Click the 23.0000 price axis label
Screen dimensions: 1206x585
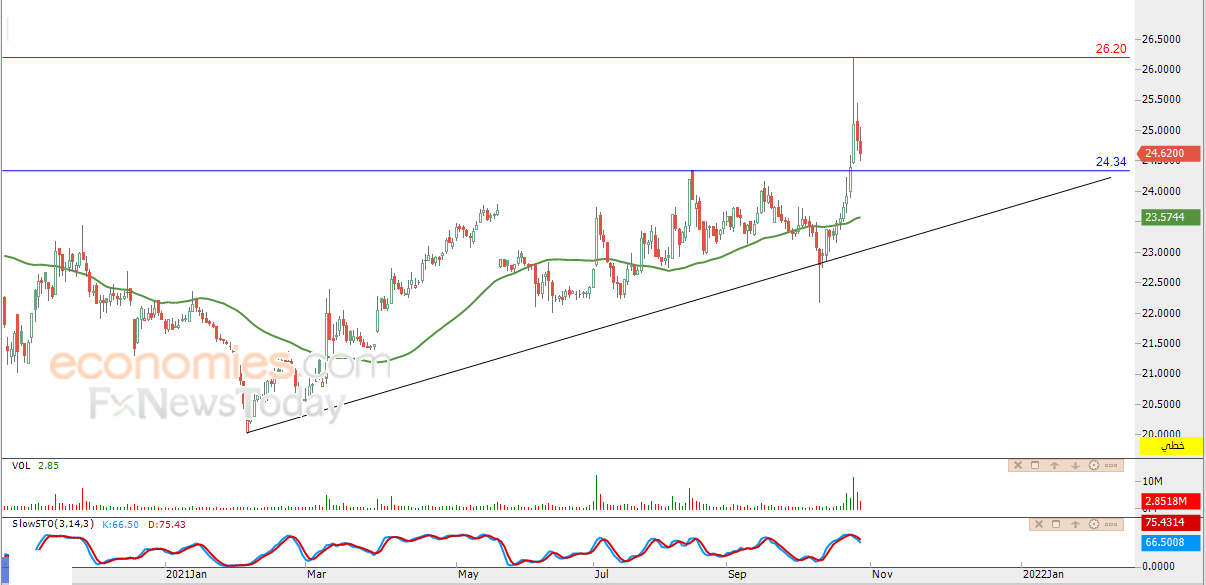[1164, 252]
